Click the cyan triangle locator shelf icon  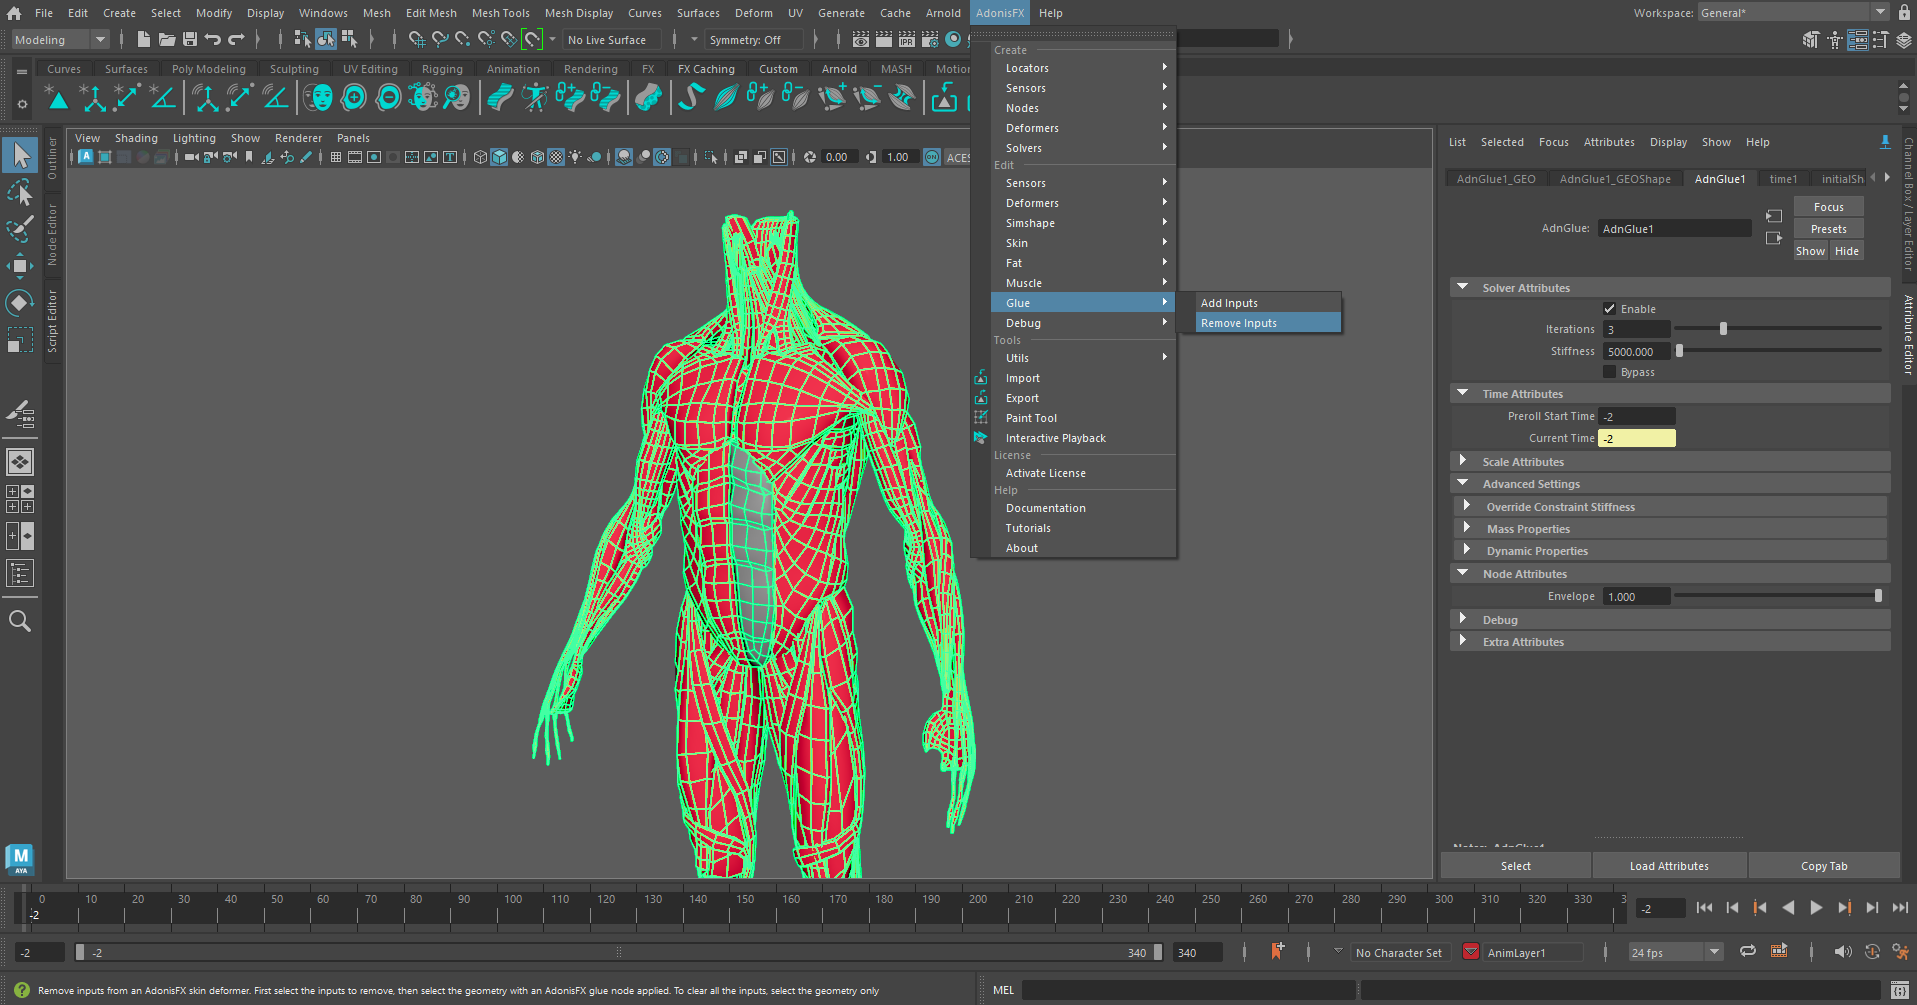pyautogui.click(x=57, y=97)
